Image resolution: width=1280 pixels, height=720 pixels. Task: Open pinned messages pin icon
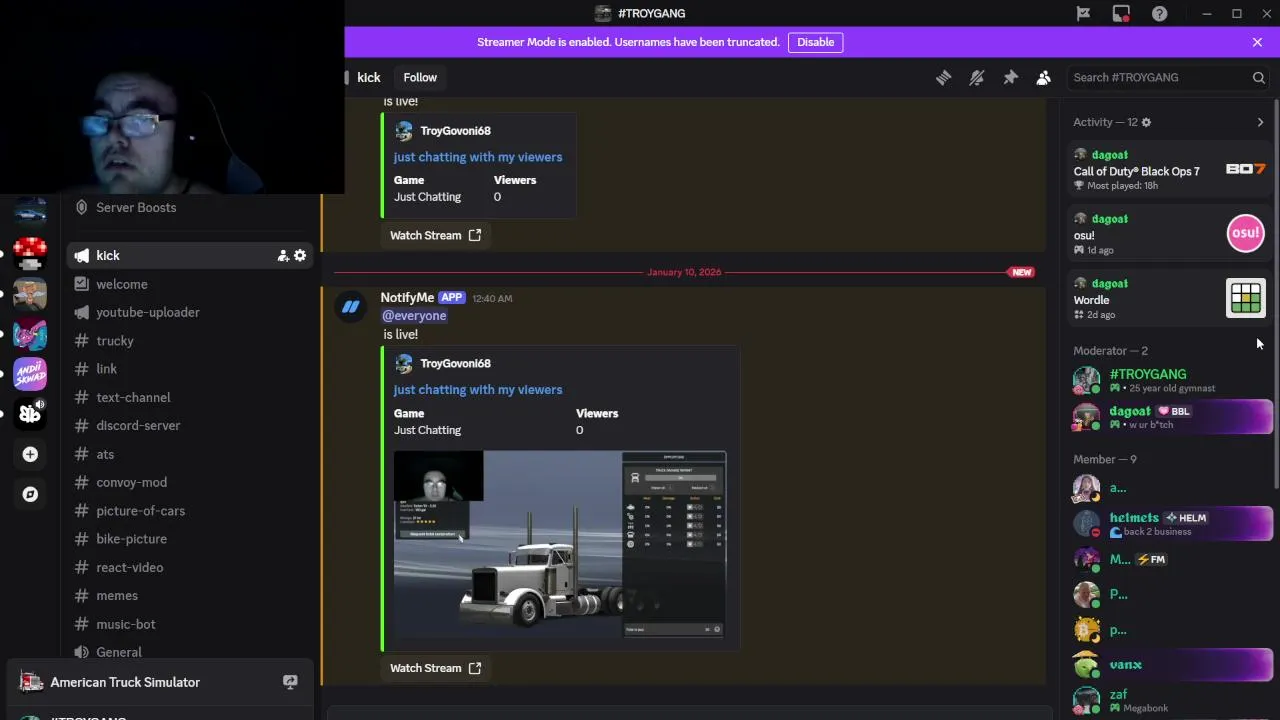pos(1010,77)
